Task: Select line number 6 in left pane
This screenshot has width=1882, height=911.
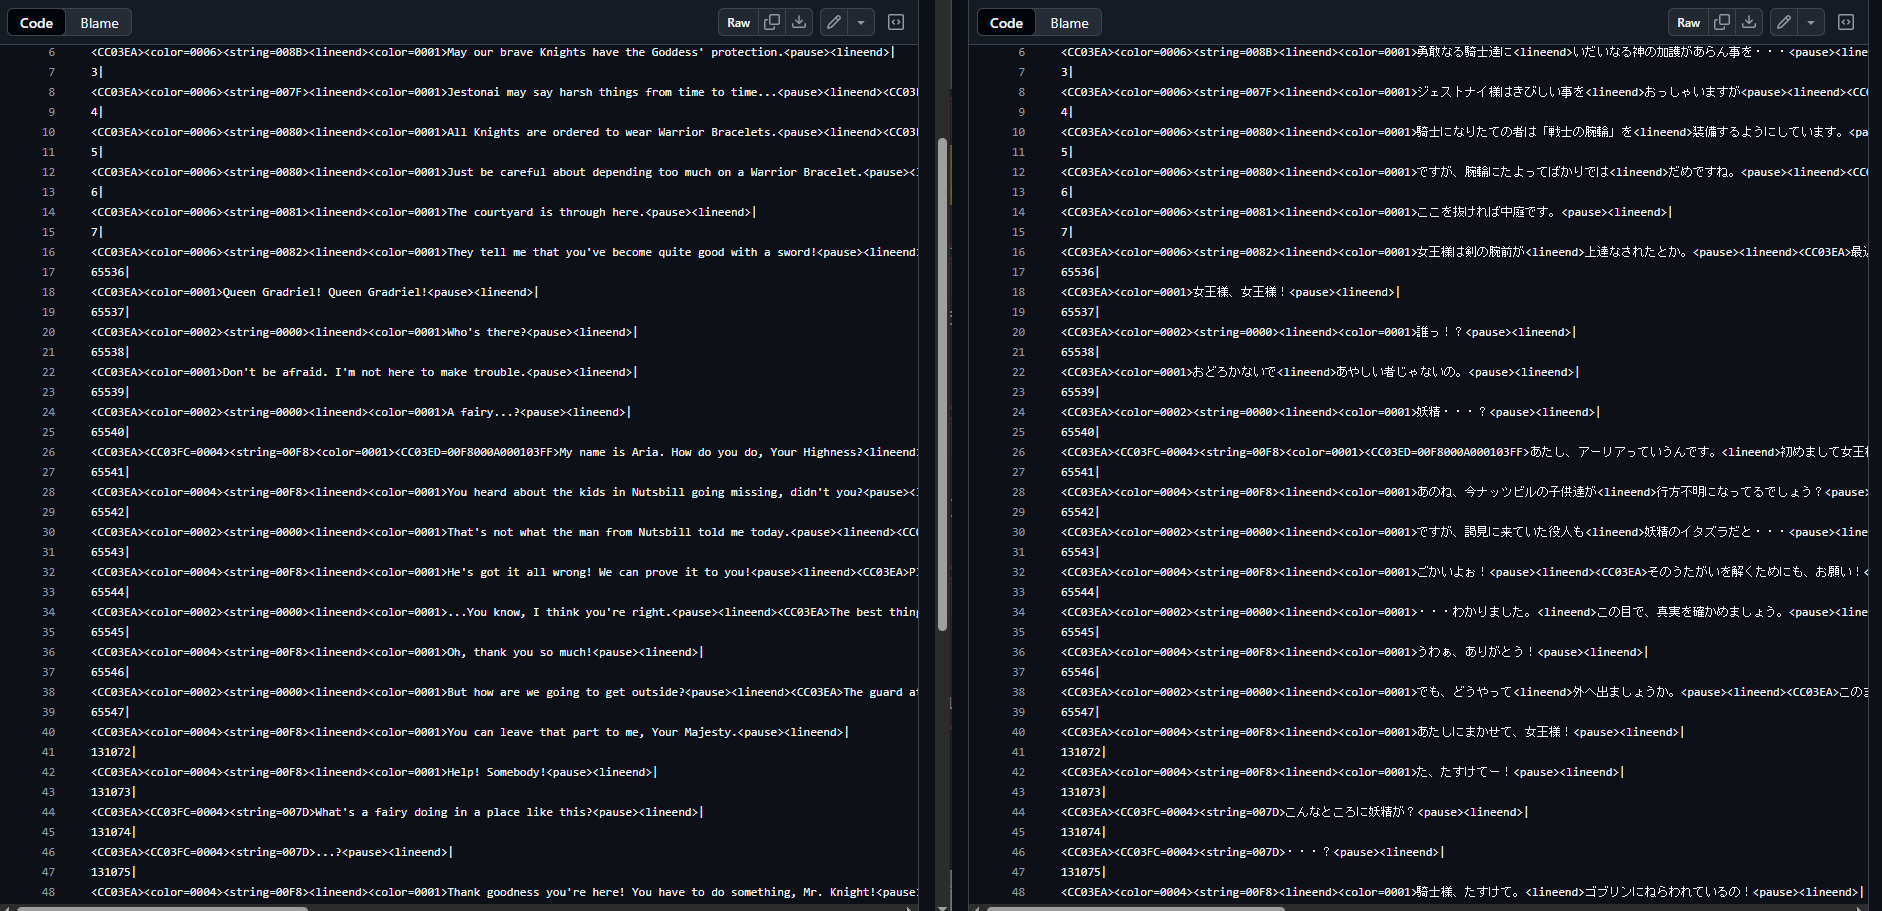Action: pos(52,52)
